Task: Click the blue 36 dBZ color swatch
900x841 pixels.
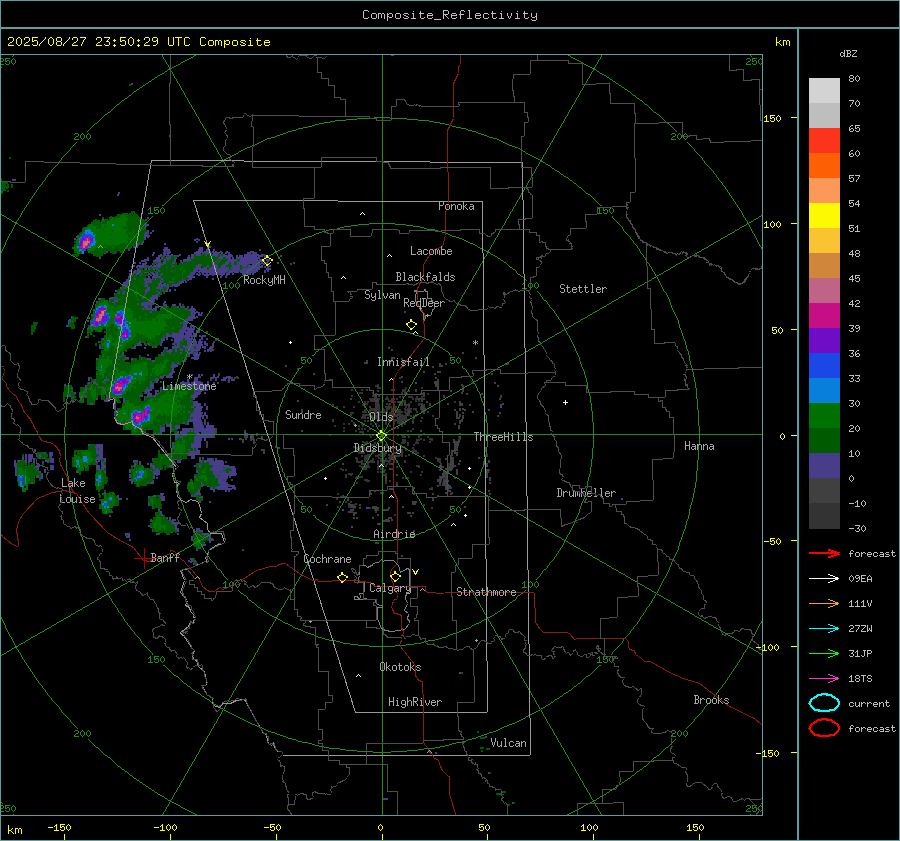Action: (824, 365)
